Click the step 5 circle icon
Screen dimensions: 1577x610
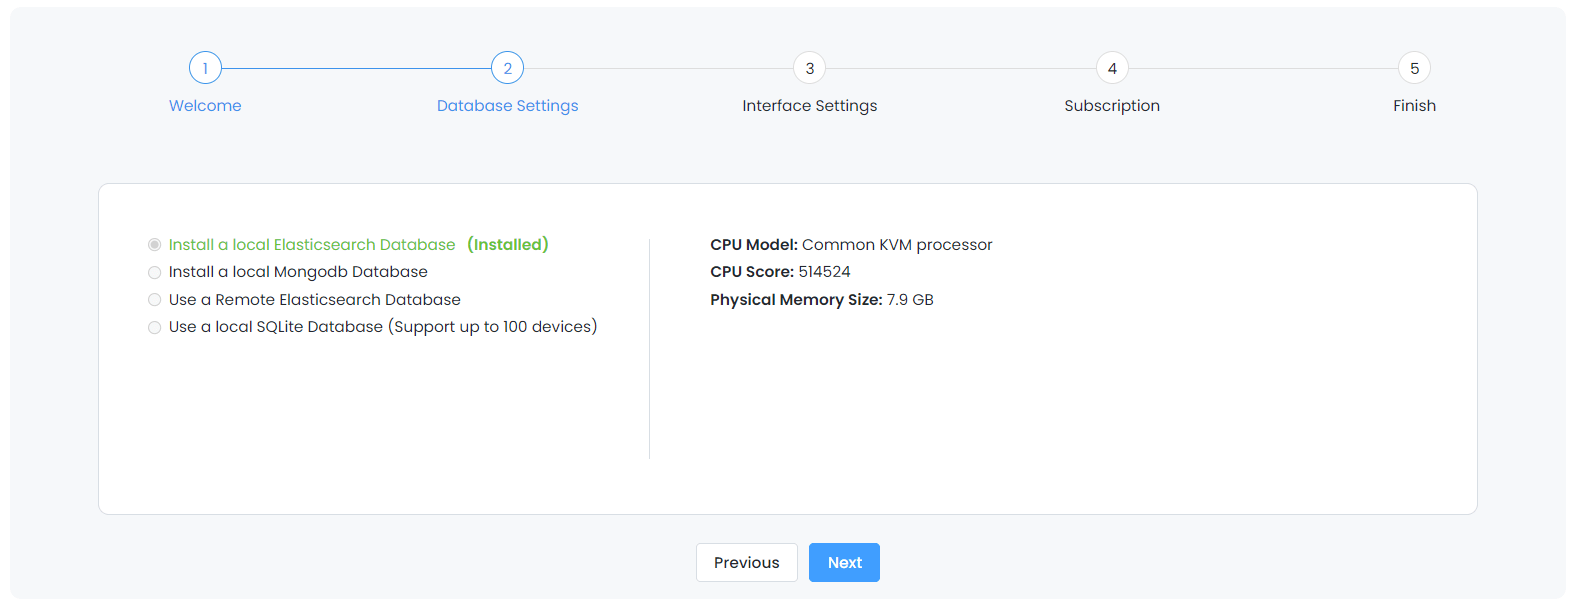(1414, 67)
